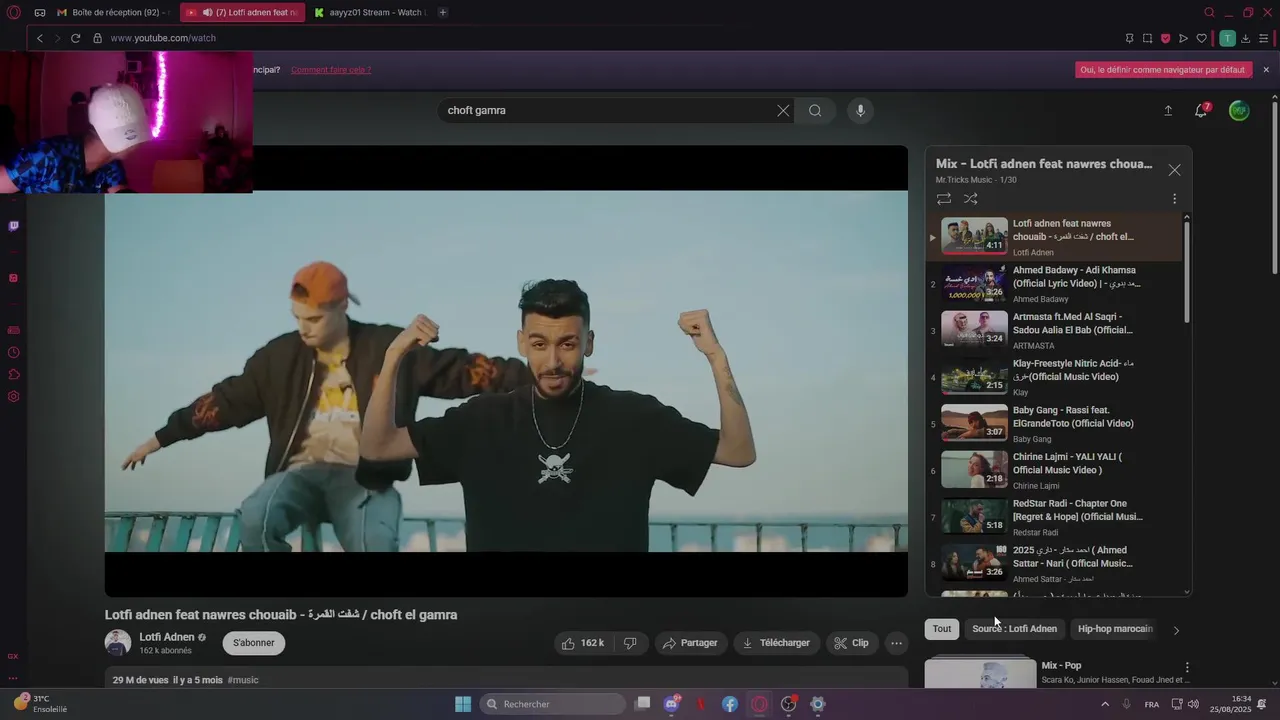Toggle playlist shuffle
This screenshot has height=720, width=1280.
tap(970, 199)
